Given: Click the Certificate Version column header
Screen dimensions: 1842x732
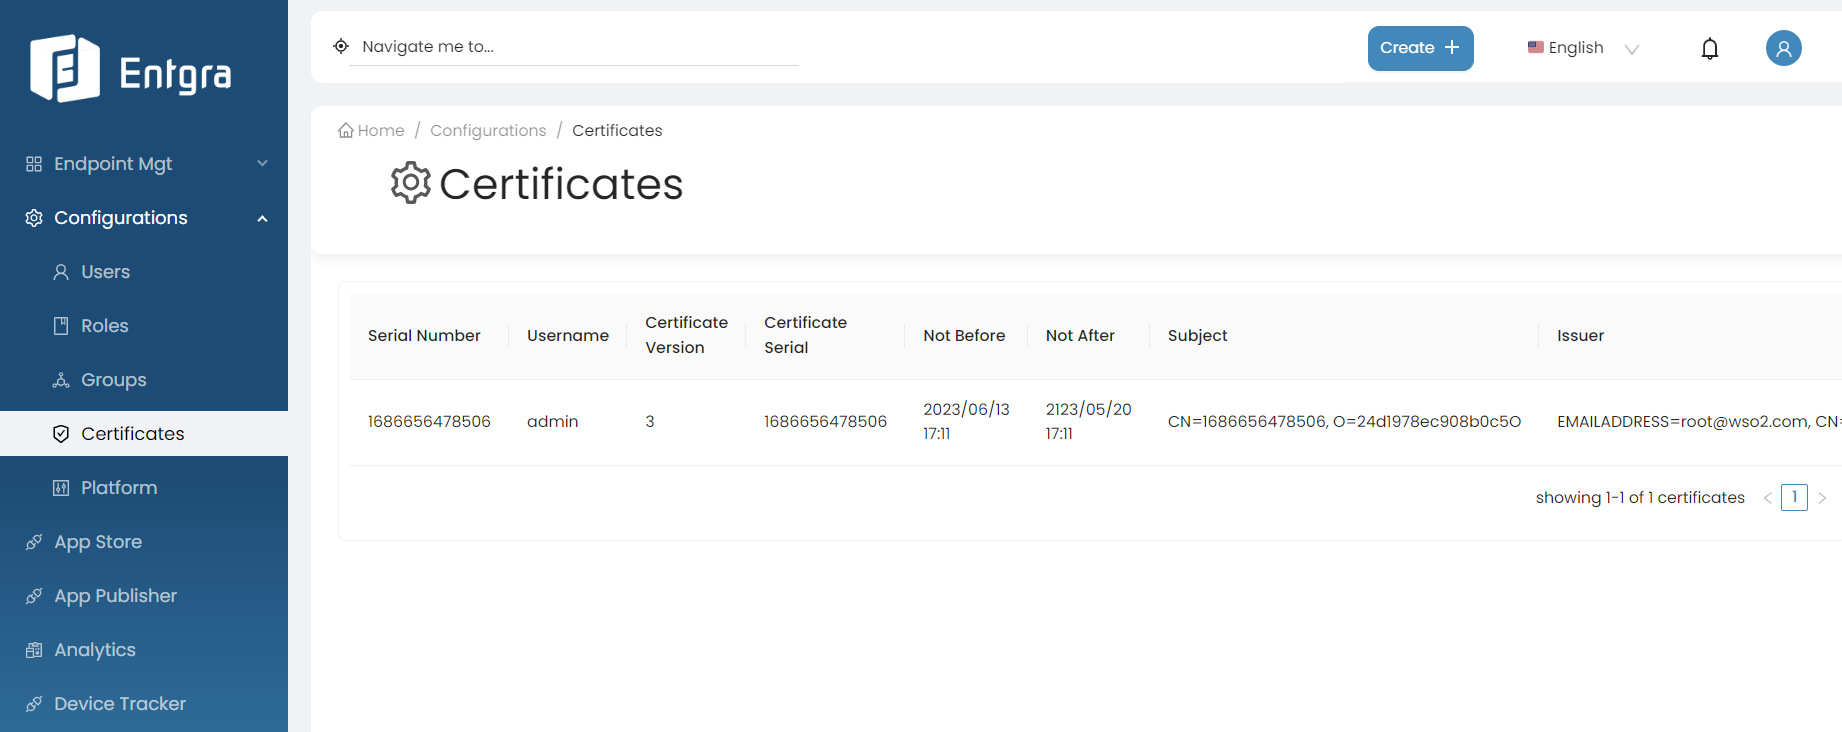Looking at the screenshot, I should [x=687, y=335].
